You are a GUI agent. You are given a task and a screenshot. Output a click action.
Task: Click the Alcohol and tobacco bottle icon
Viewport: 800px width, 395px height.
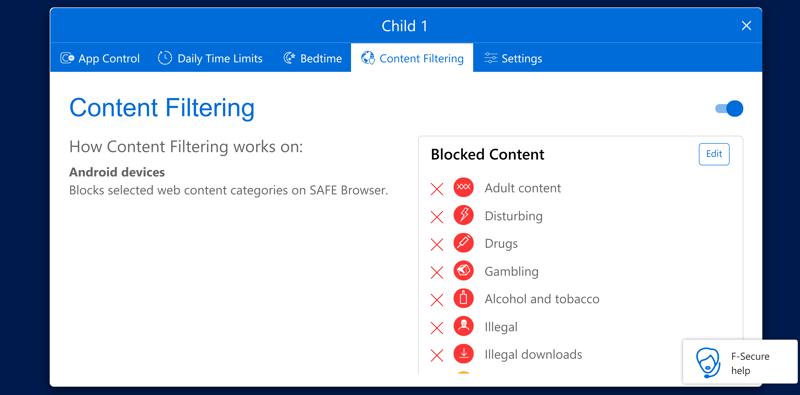tap(463, 299)
